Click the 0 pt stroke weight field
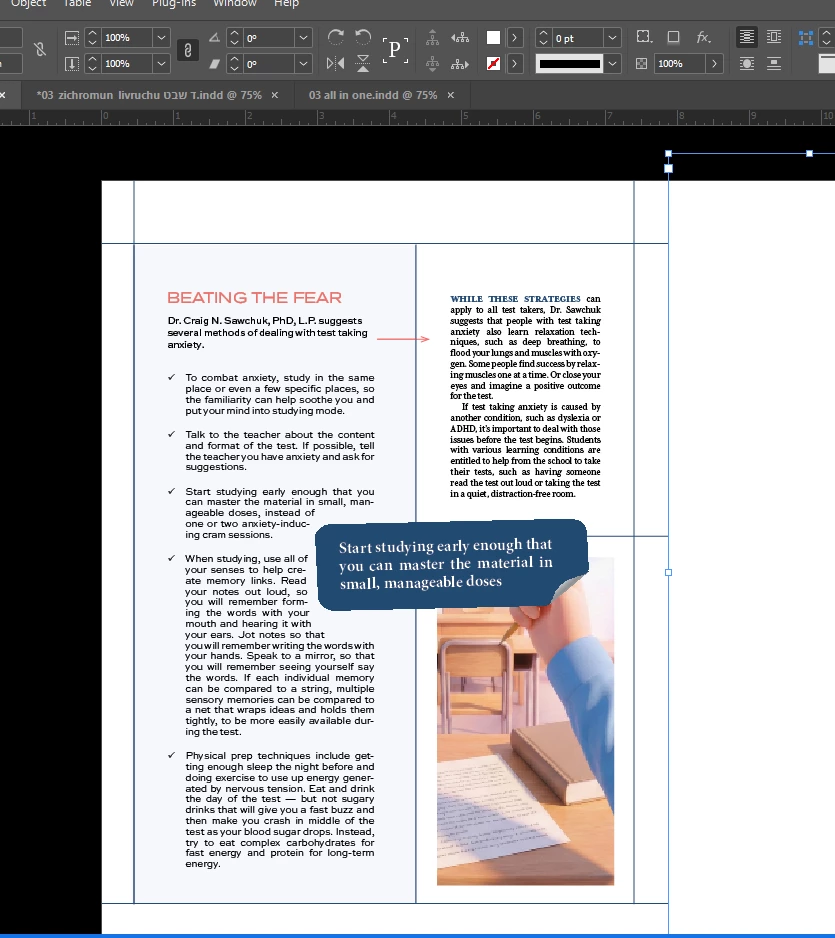 pos(577,38)
